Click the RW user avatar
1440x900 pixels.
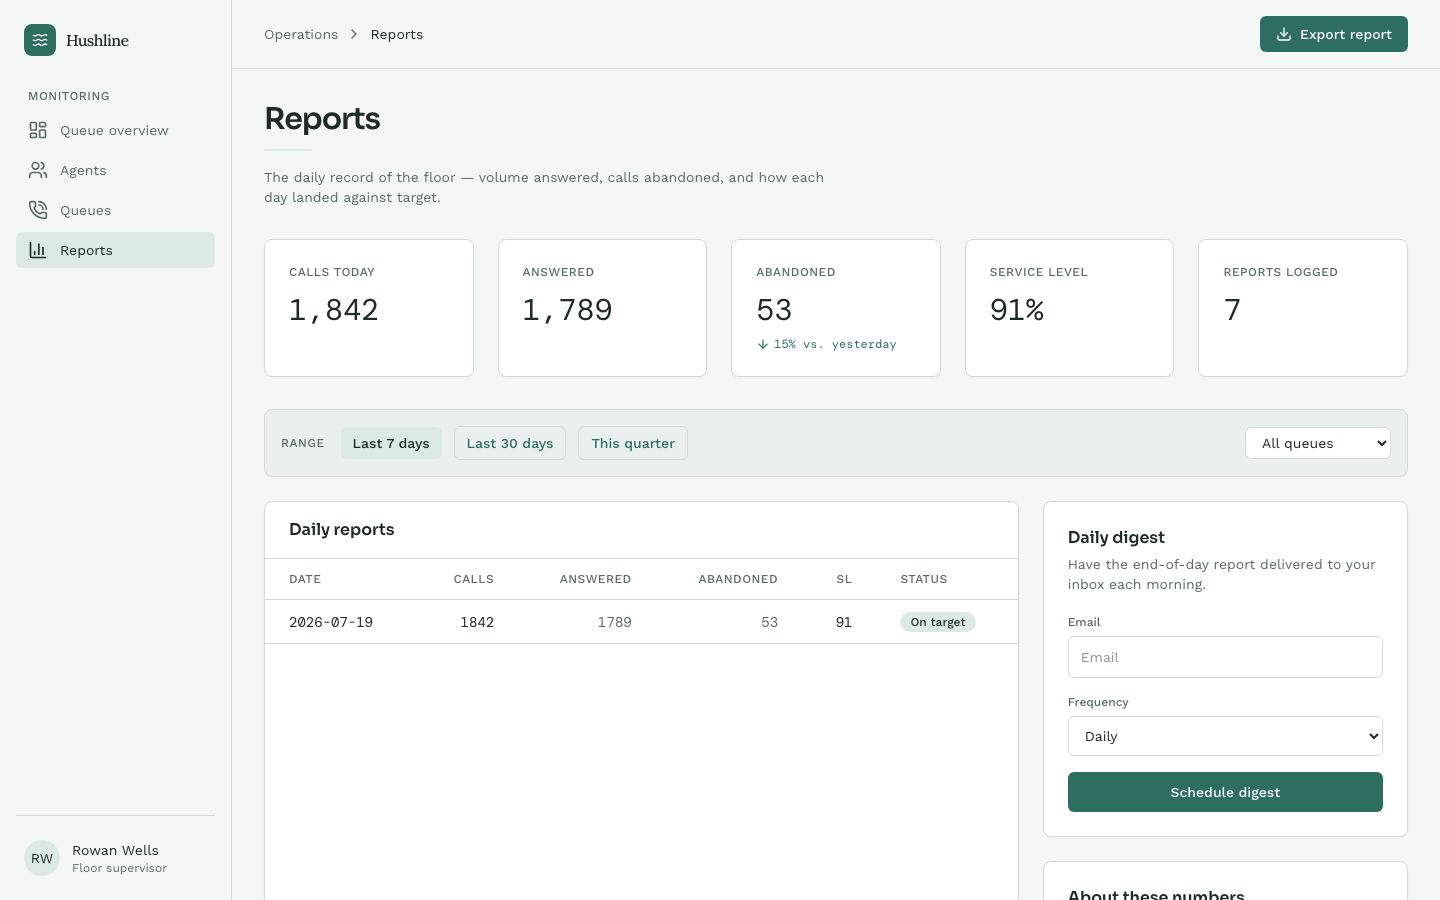(x=42, y=858)
